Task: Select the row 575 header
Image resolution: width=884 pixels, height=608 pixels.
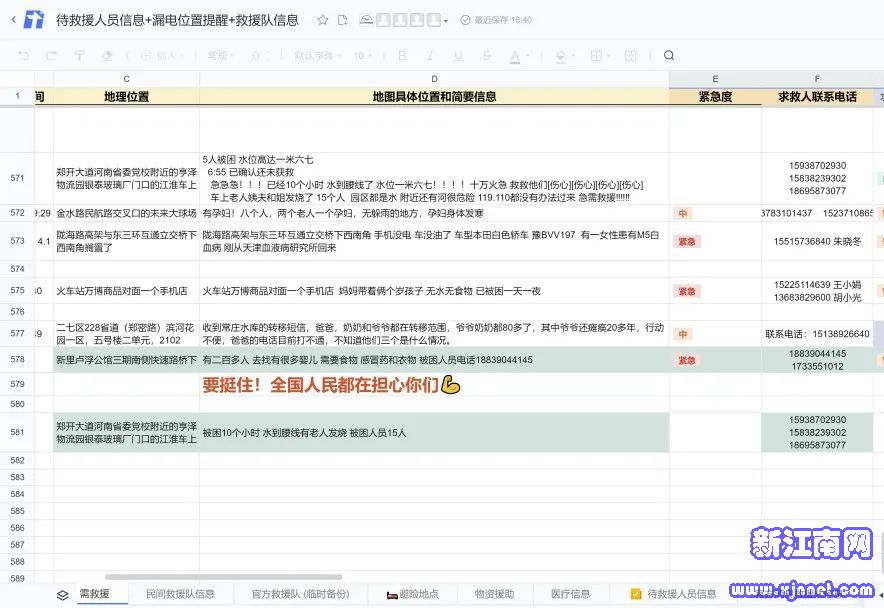Action: pos(17,290)
